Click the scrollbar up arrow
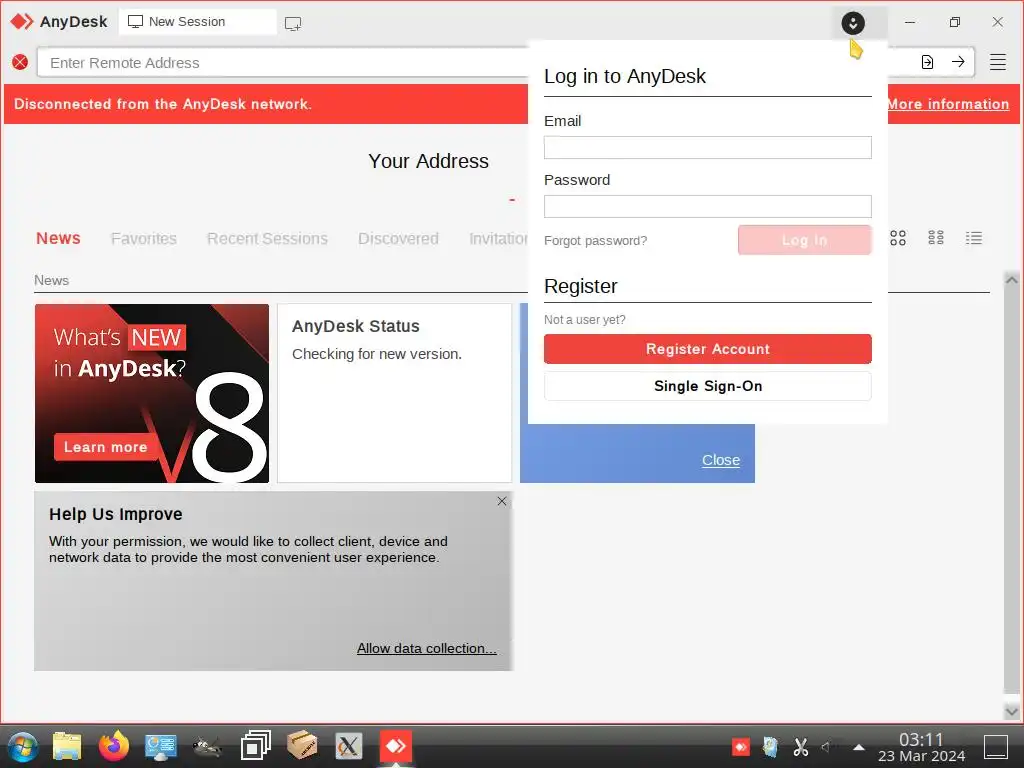The height and width of the screenshot is (768, 1024). point(1012,280)
